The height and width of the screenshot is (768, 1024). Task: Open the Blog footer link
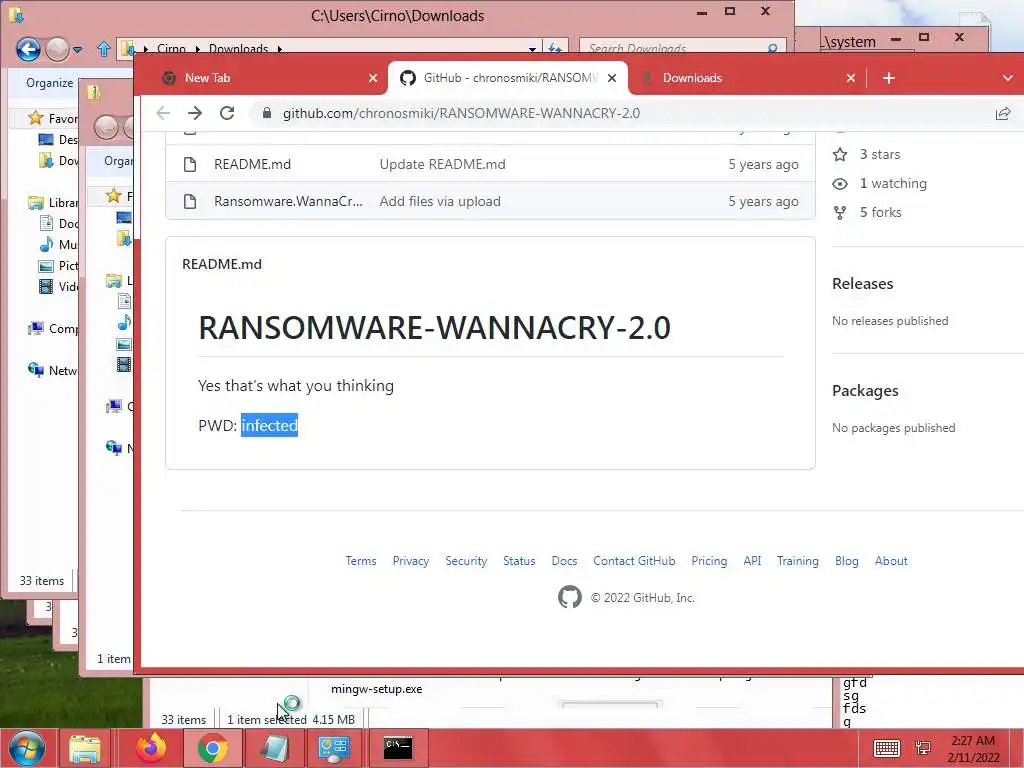[846, 561]
